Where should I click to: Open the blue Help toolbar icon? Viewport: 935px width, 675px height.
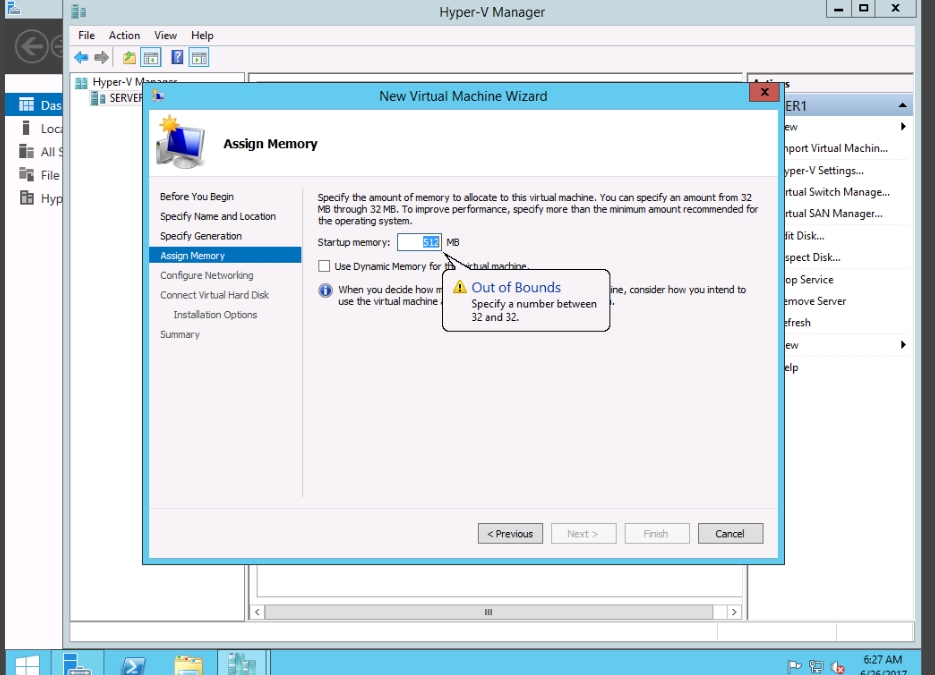pyautogui.click(x=177, y=57)
